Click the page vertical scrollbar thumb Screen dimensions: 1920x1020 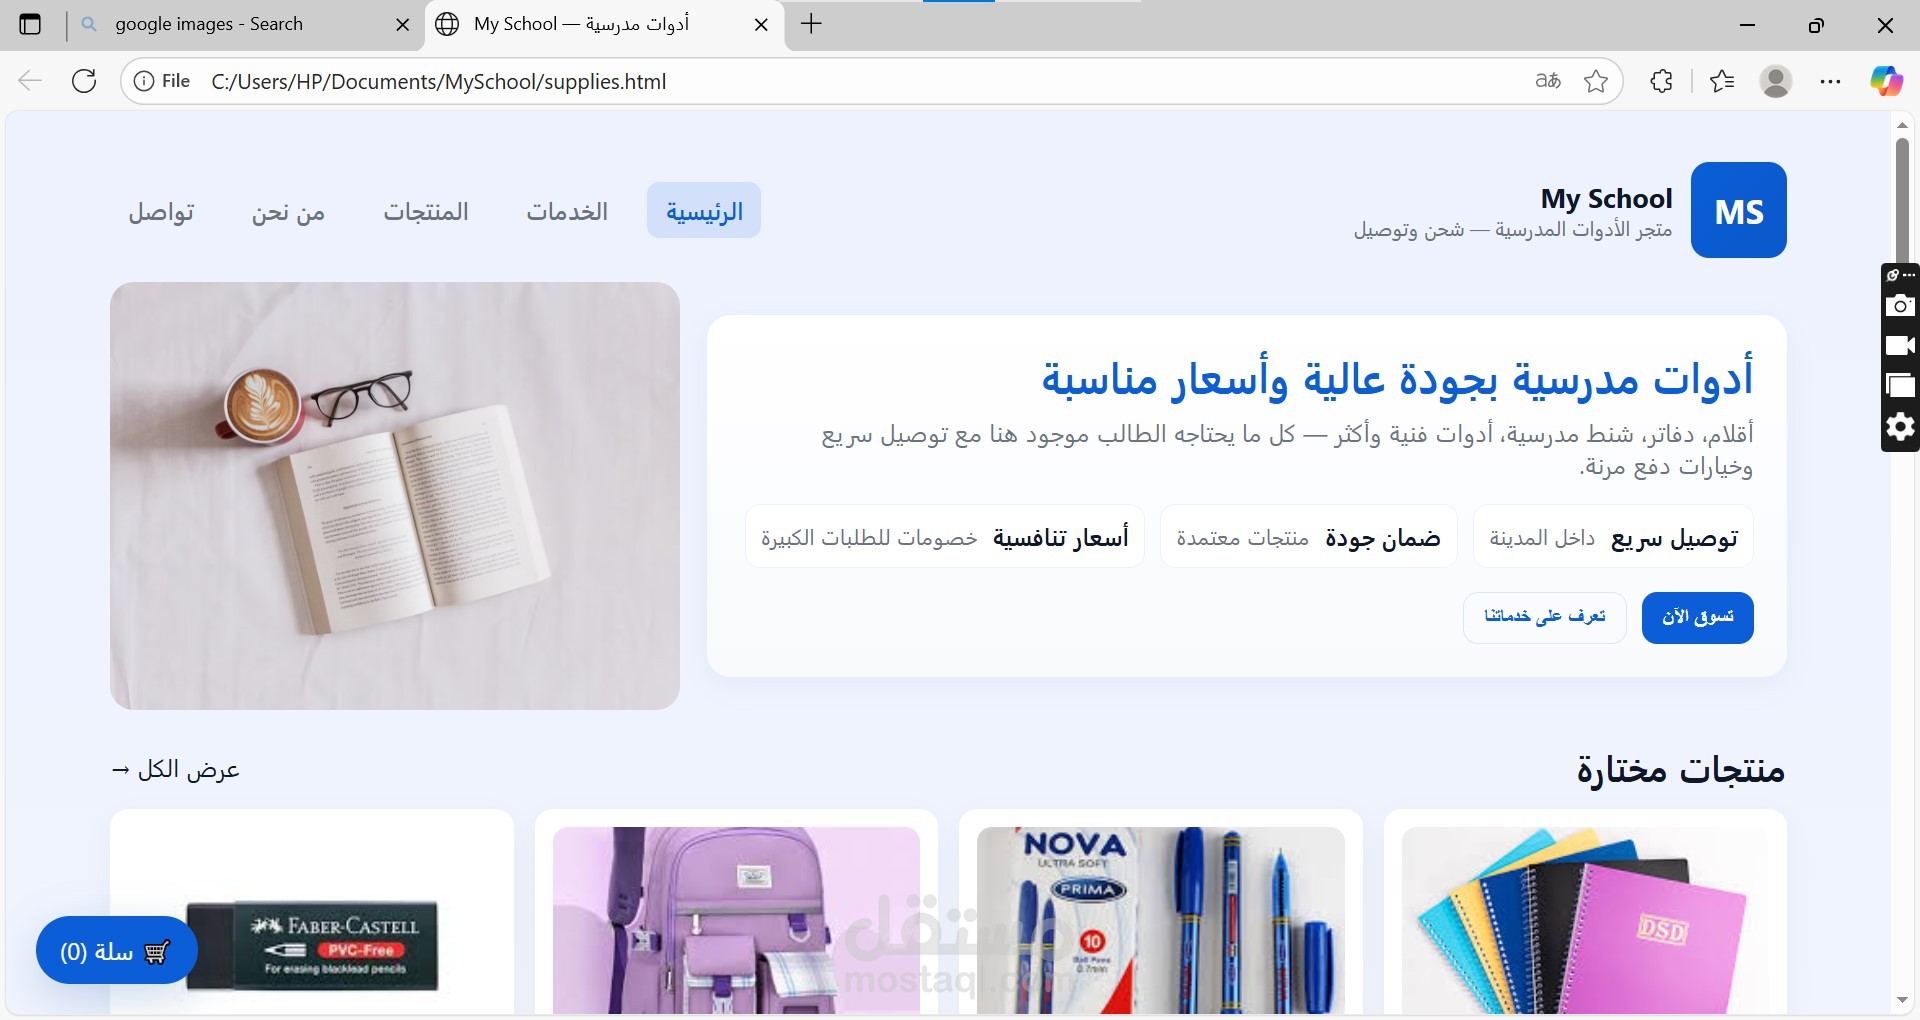(x=1902, y=200)
